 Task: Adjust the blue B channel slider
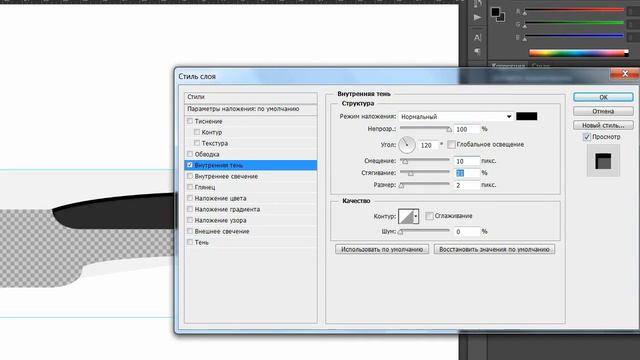coord(574,37)
